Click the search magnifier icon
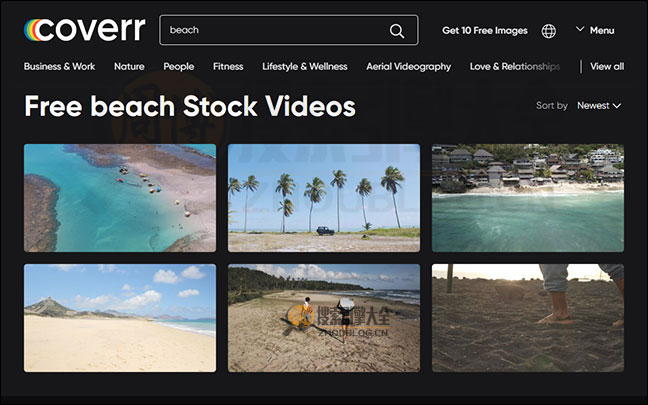This screenshot has width=648, height=405. click(397, 31)
